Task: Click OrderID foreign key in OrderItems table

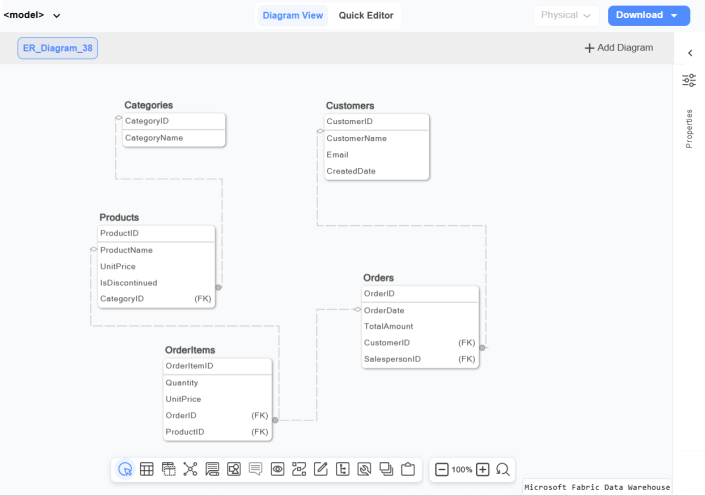Action: click(218, 416)
